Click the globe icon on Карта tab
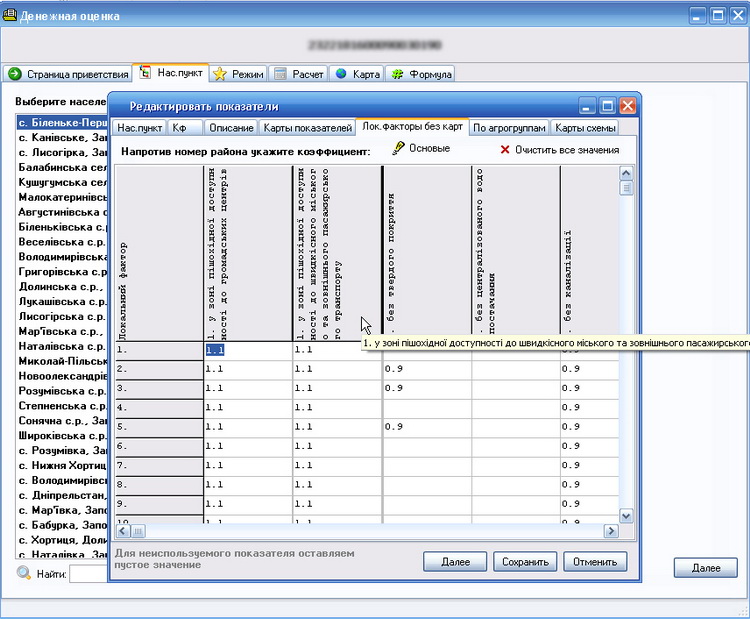 [341, 74]
